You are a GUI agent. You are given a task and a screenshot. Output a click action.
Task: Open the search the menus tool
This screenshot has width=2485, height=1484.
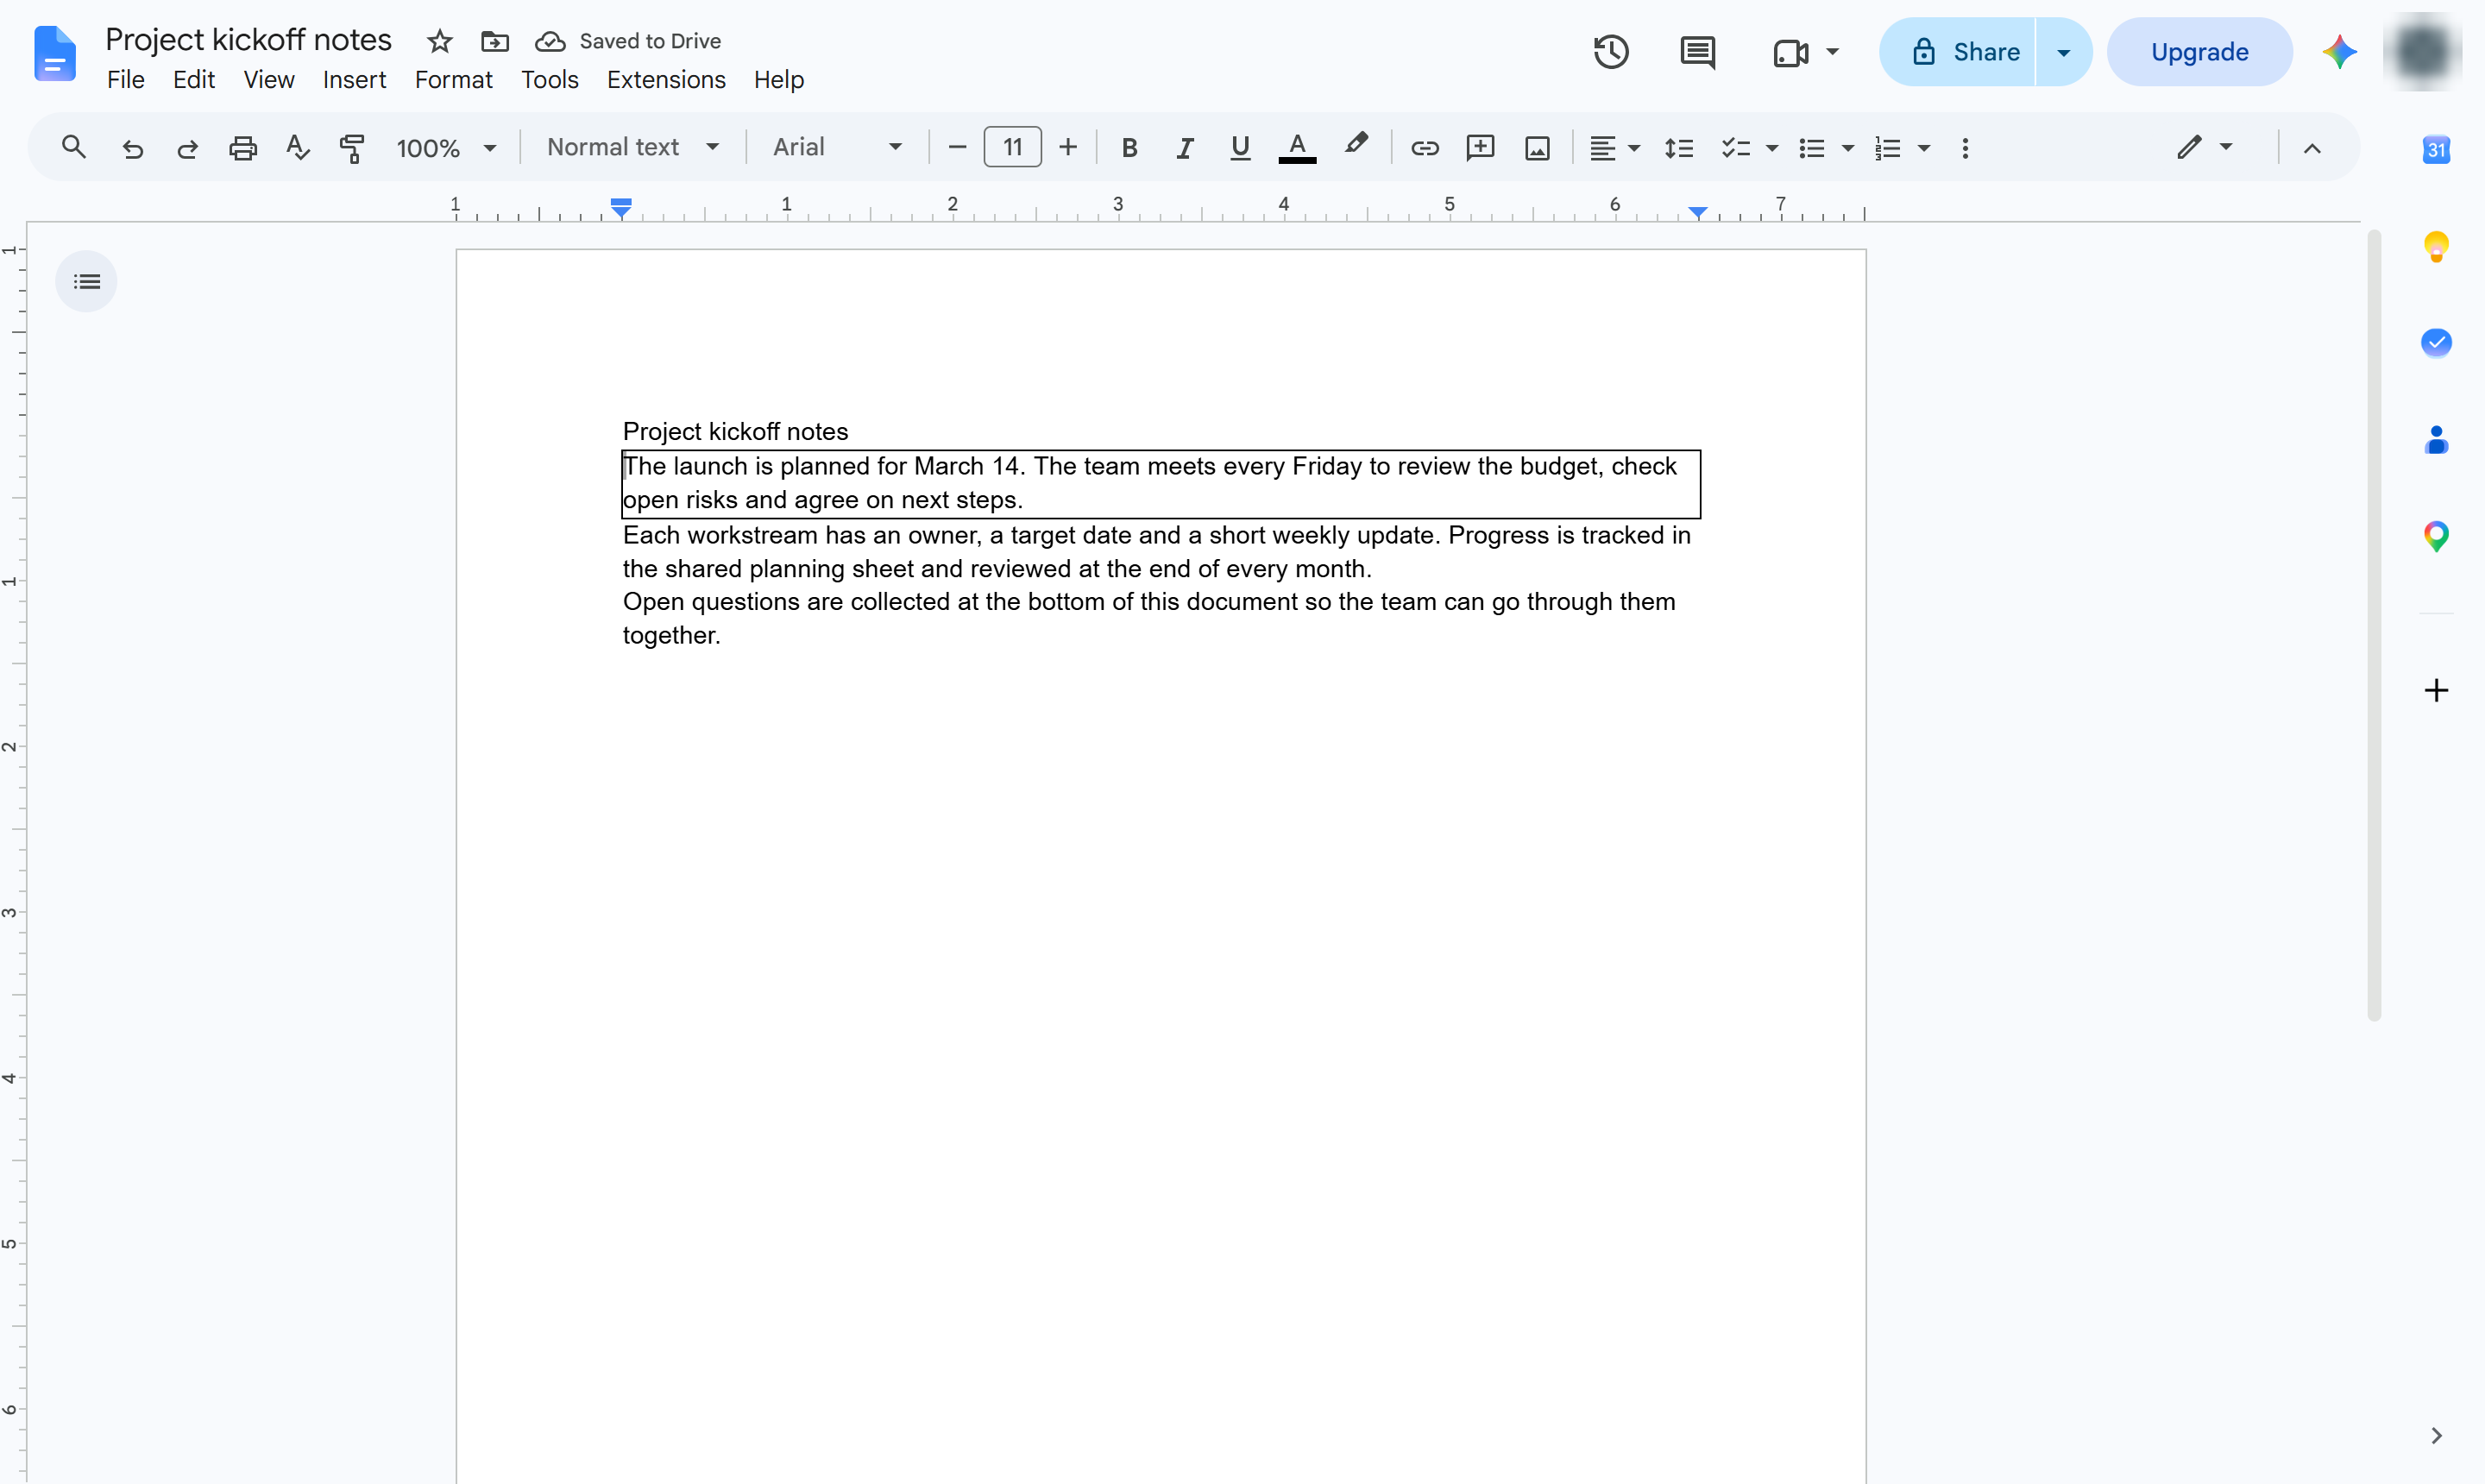[73, 148]
